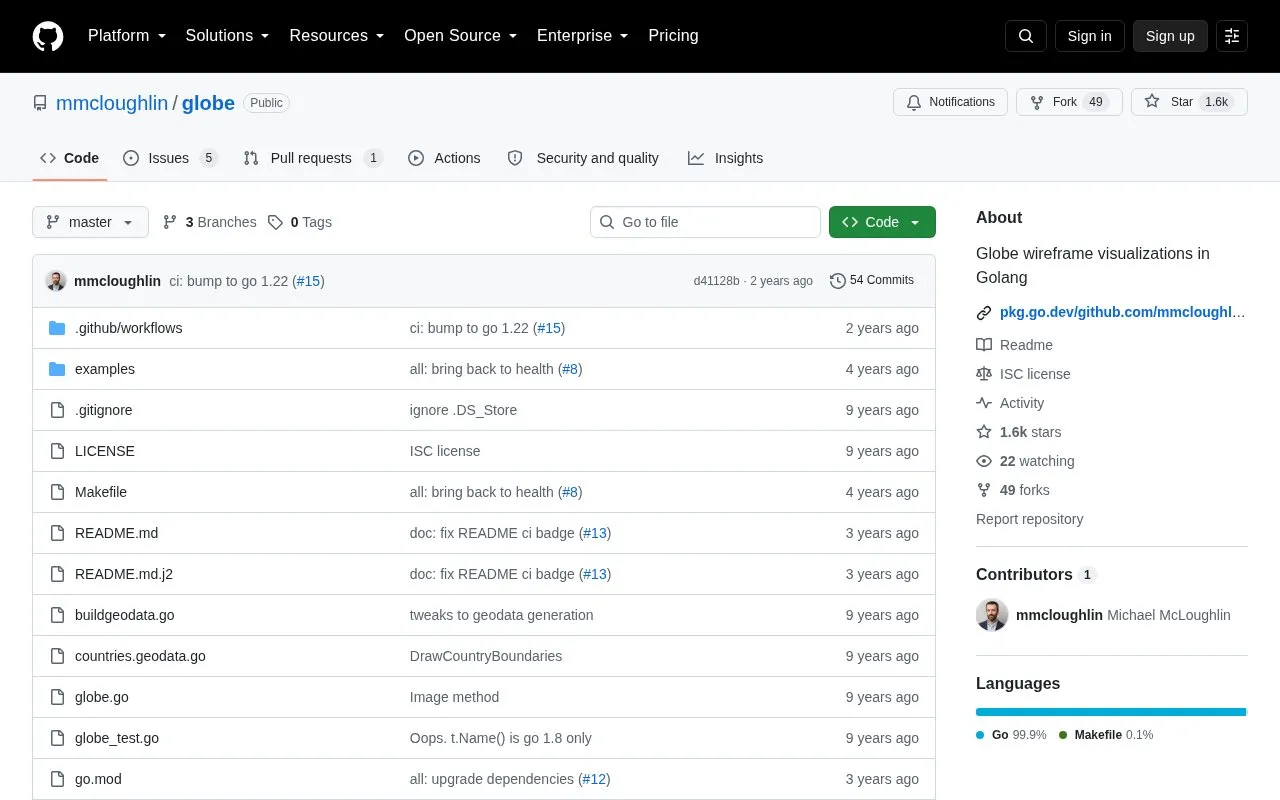Star the globe repository
This screenshot has height=800, width=1280.
[x=1189, y=102]
